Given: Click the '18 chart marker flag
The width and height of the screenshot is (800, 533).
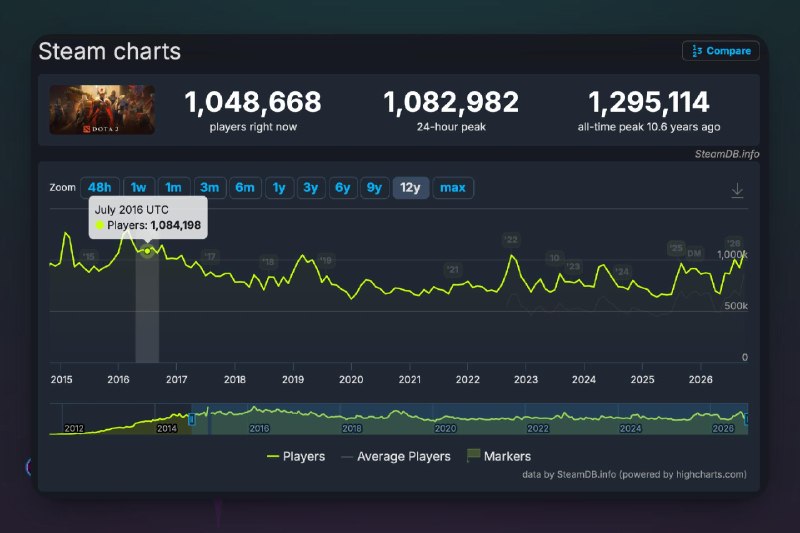Looking at the screenshot, I should click(268, 262).
